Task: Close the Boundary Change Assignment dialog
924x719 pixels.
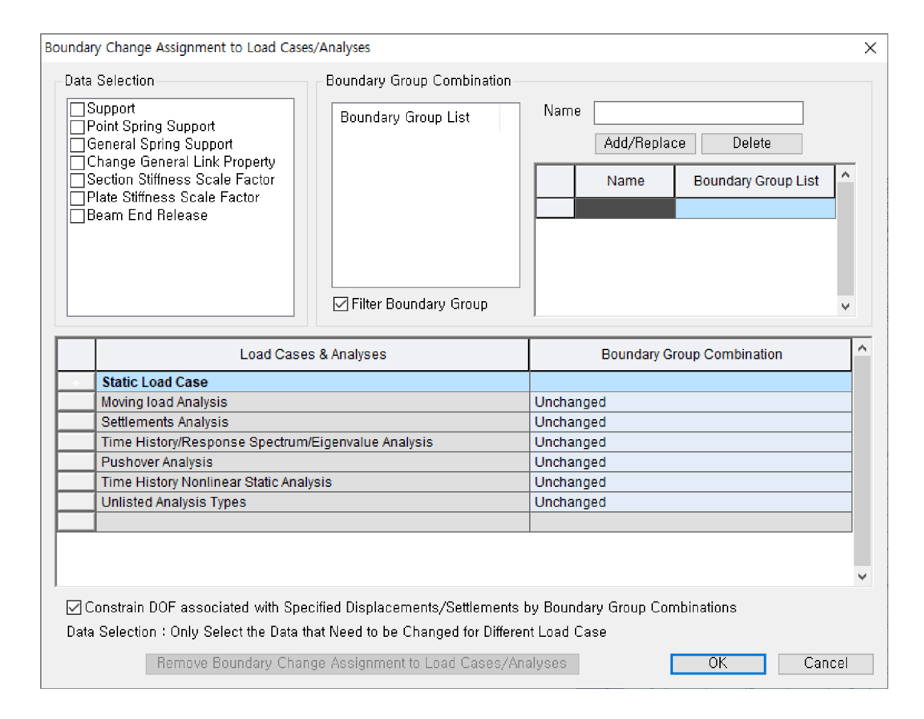Action: click(x=869, y=48)
